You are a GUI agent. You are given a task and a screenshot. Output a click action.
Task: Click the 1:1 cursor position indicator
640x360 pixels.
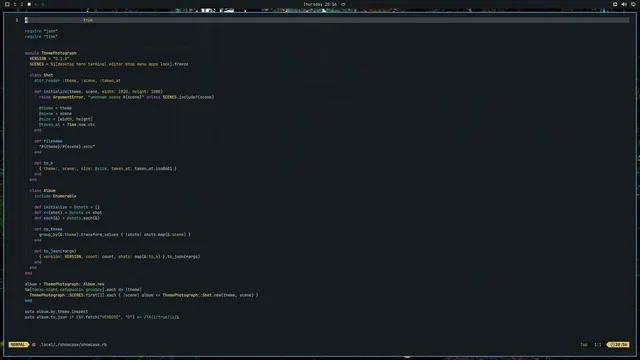tap(598, 344)
